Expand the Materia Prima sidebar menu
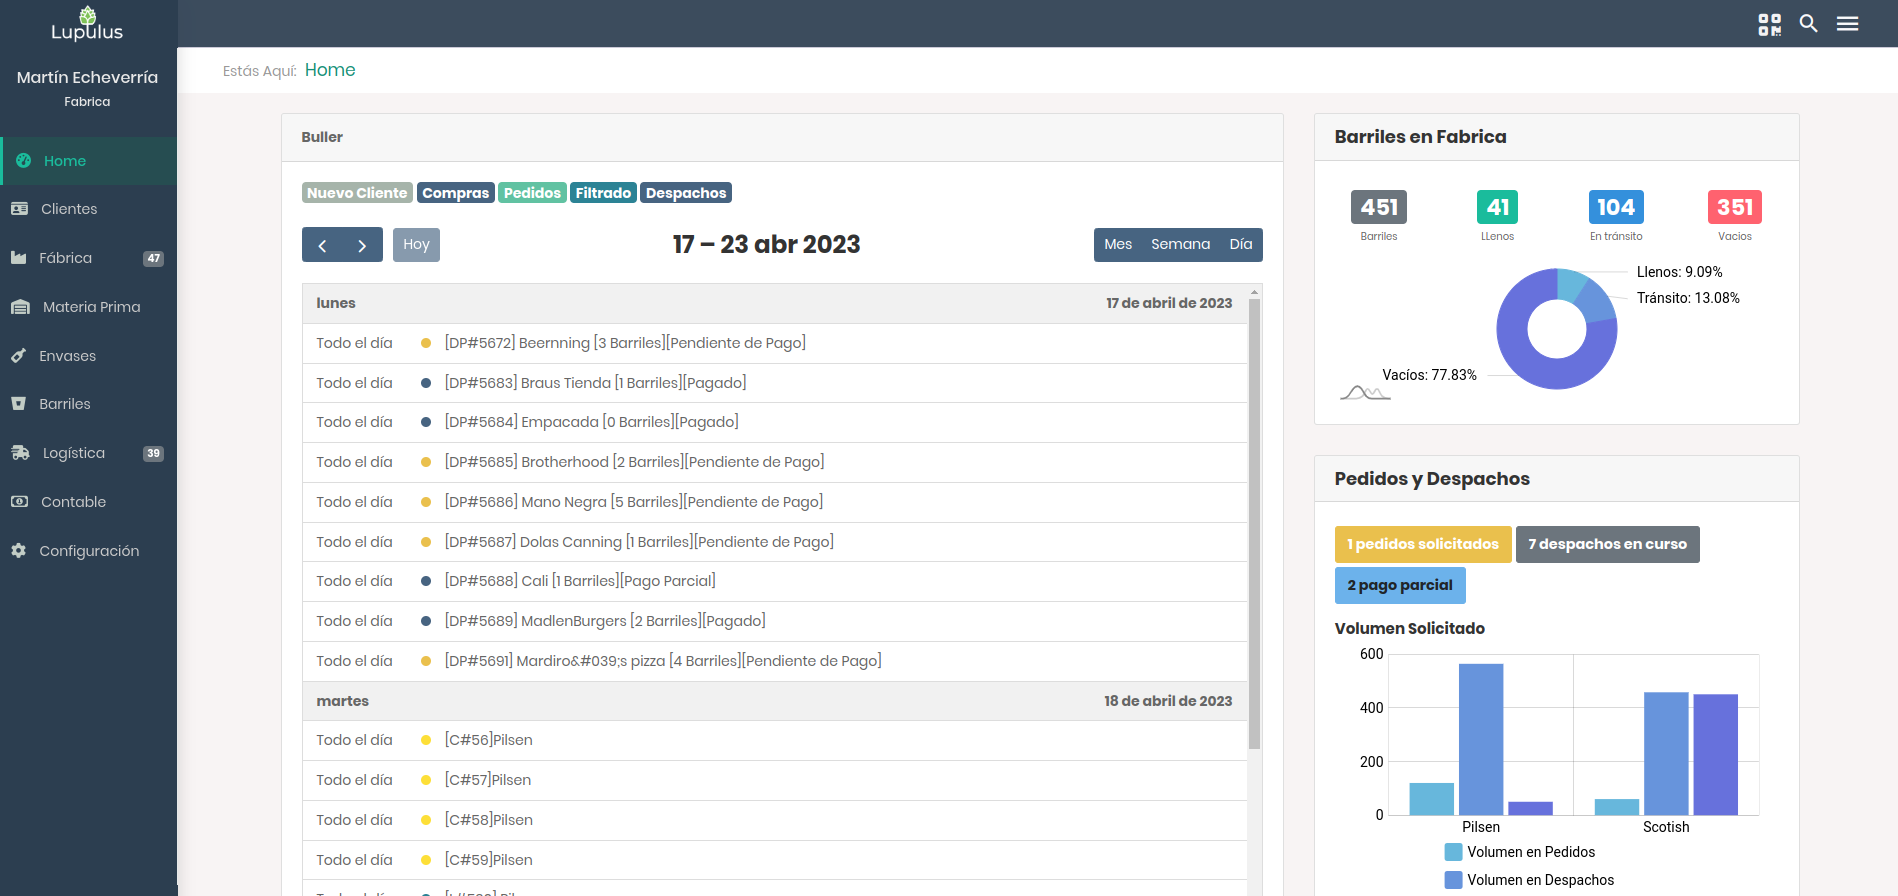Viewport: 1898px width, 896px height. coord(91,307)
